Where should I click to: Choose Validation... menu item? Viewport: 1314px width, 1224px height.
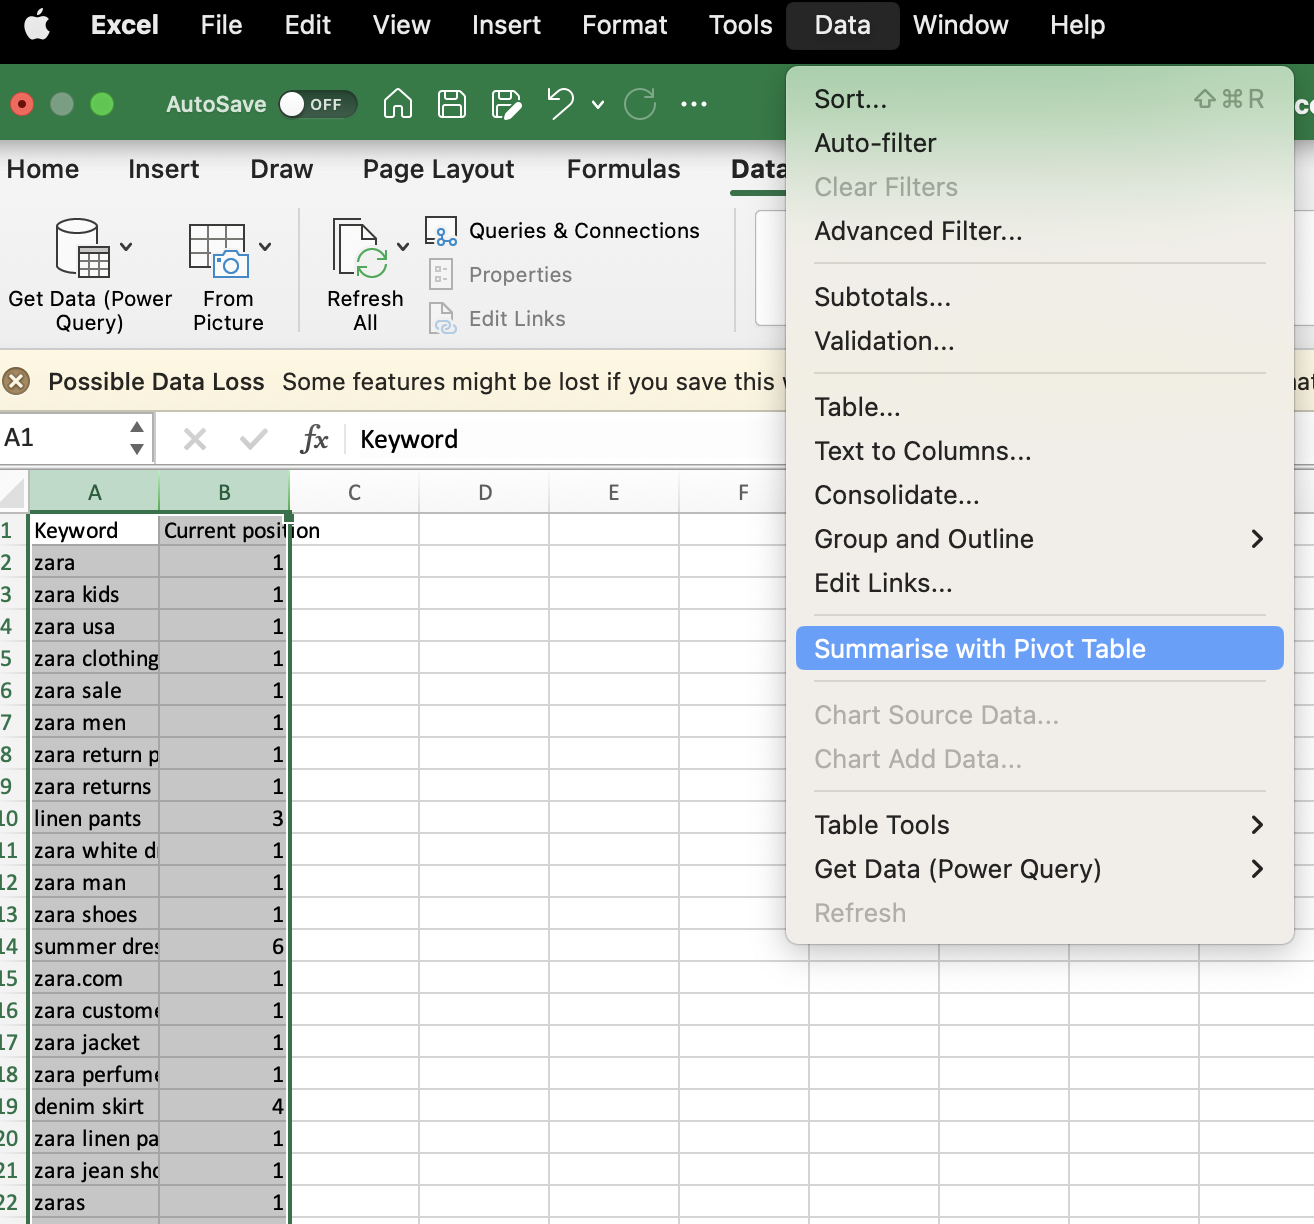pos(1040,341)
